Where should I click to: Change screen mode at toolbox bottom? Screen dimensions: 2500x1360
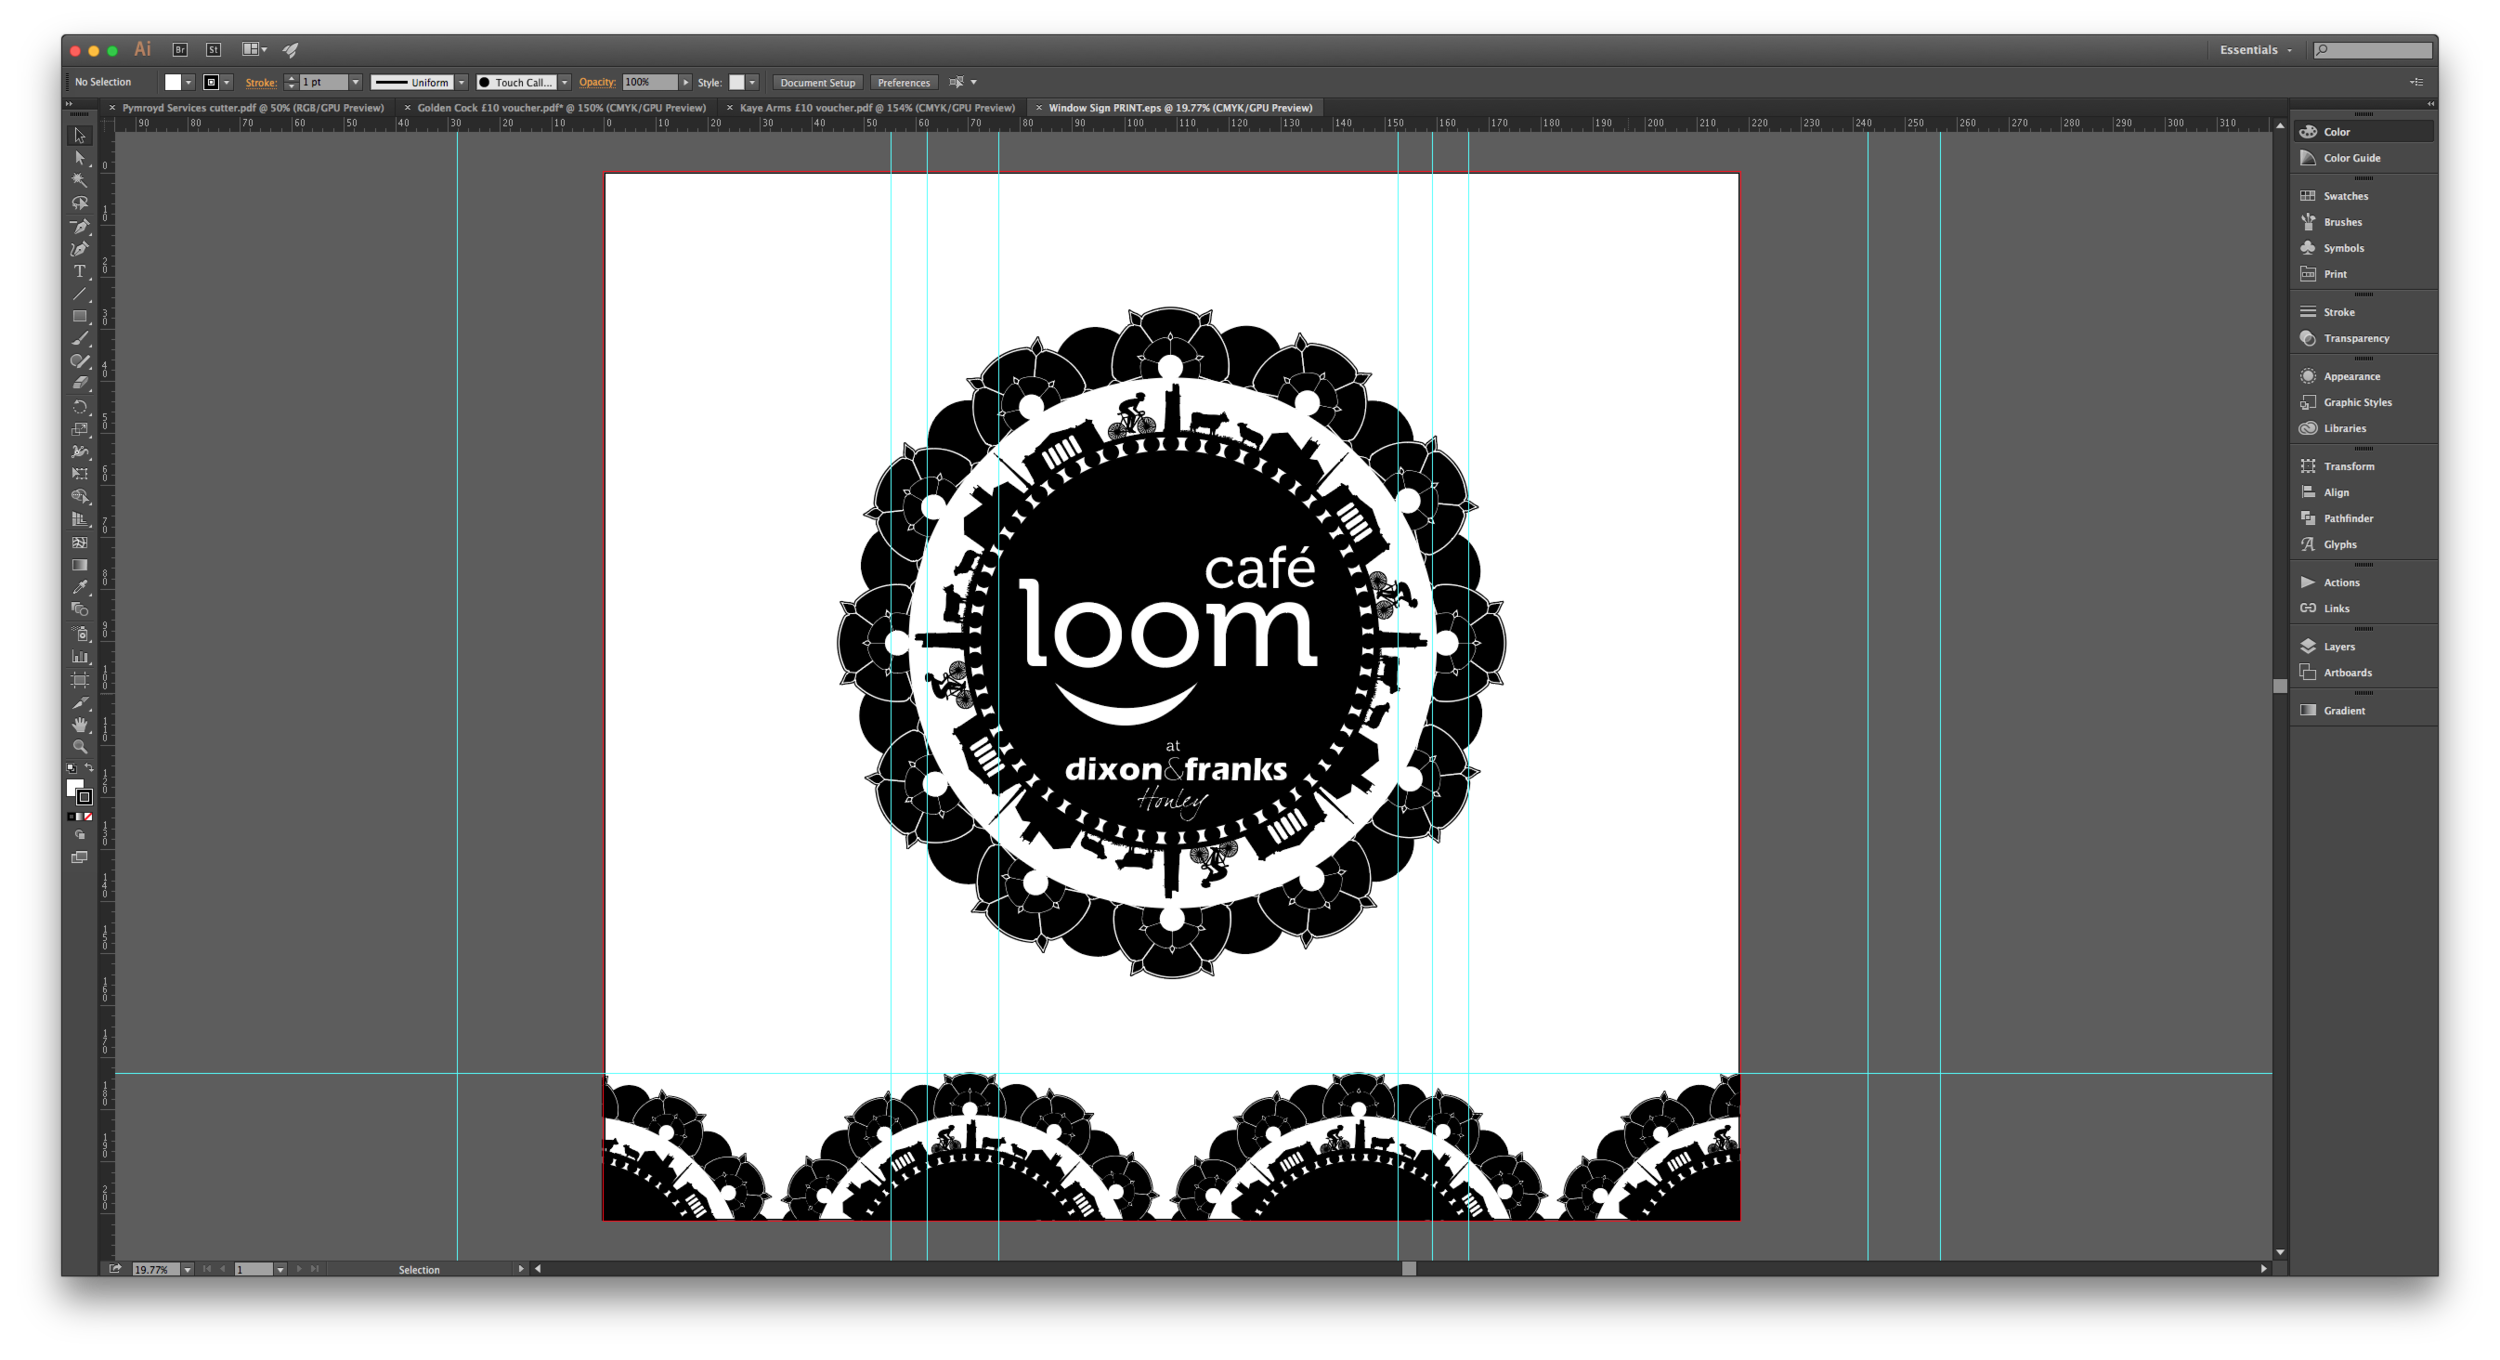(80, 858)
